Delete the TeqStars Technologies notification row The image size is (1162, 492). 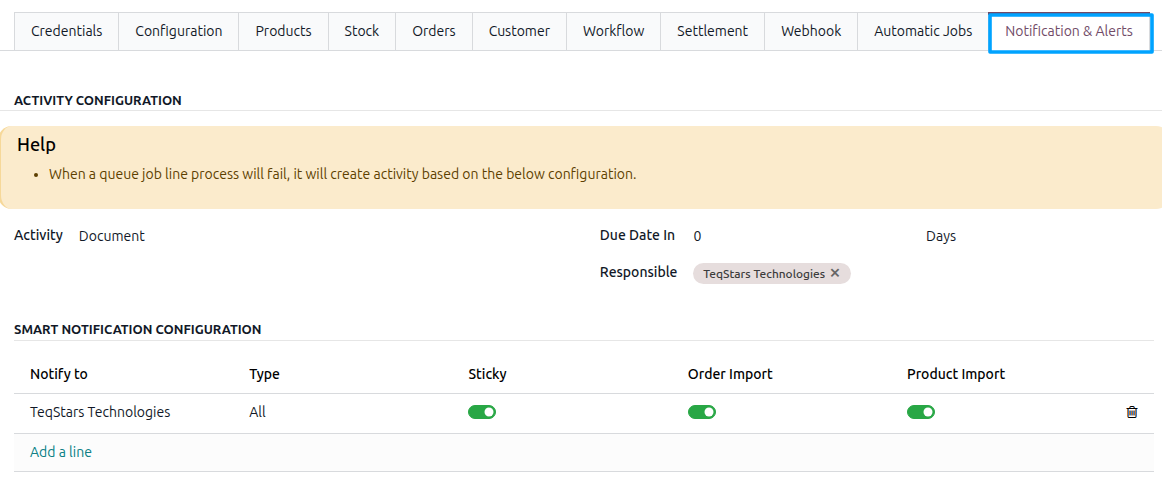pyautogui.click(x=1132, y=413)
